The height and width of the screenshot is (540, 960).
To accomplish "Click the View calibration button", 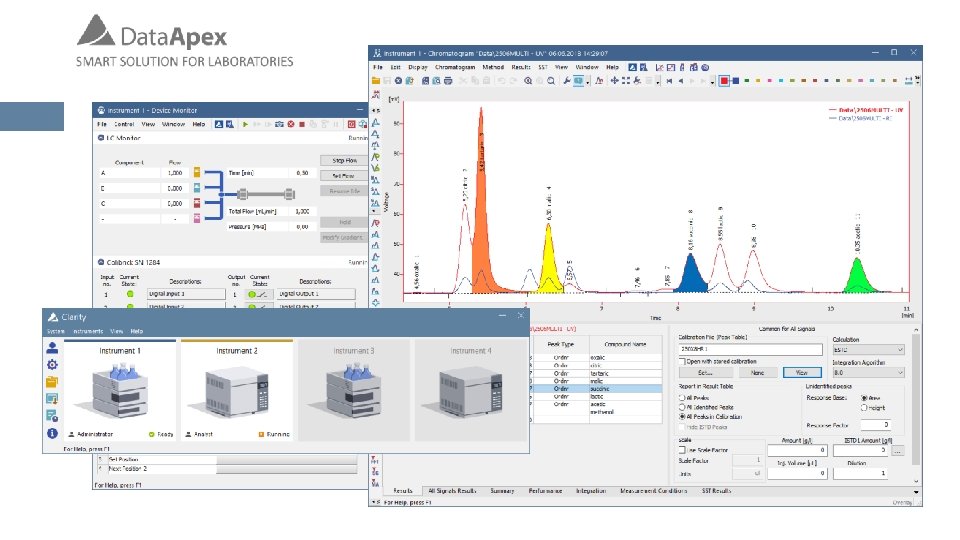I will click(x=802, y=373).
